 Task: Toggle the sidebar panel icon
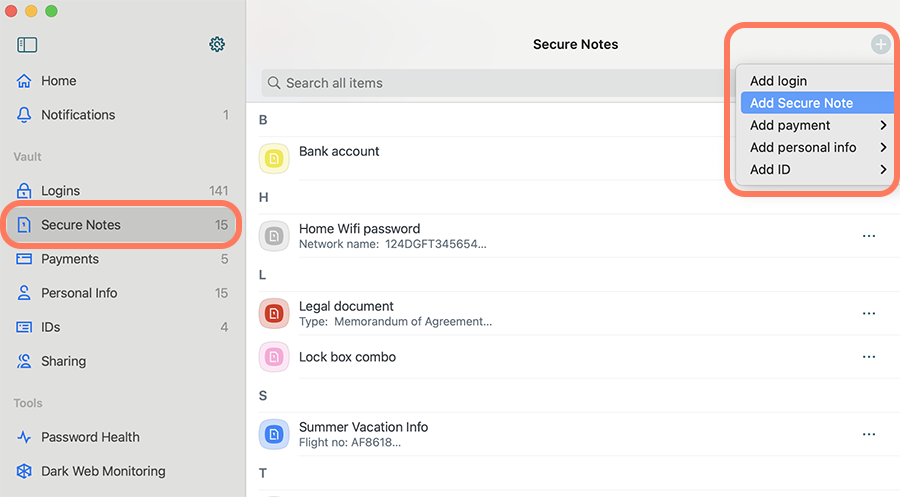pyautogui.click(x=27, y=45)
